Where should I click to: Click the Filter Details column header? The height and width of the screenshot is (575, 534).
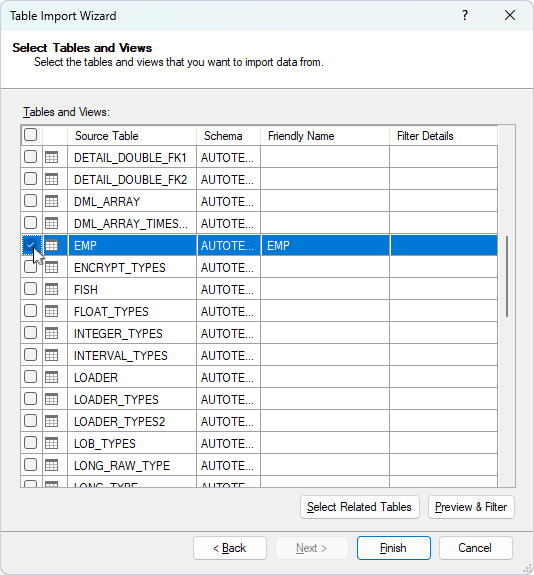tap(443, 136)
